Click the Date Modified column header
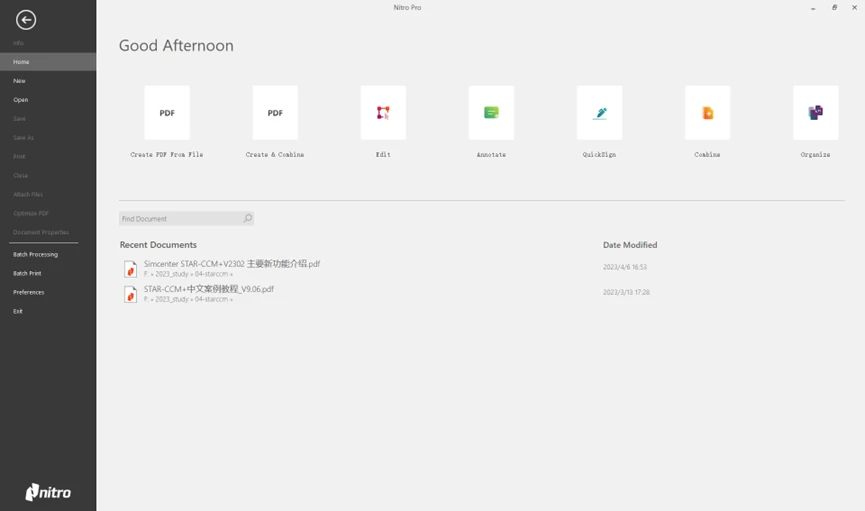This screenshot has height=511, width=865. [630, 244]
